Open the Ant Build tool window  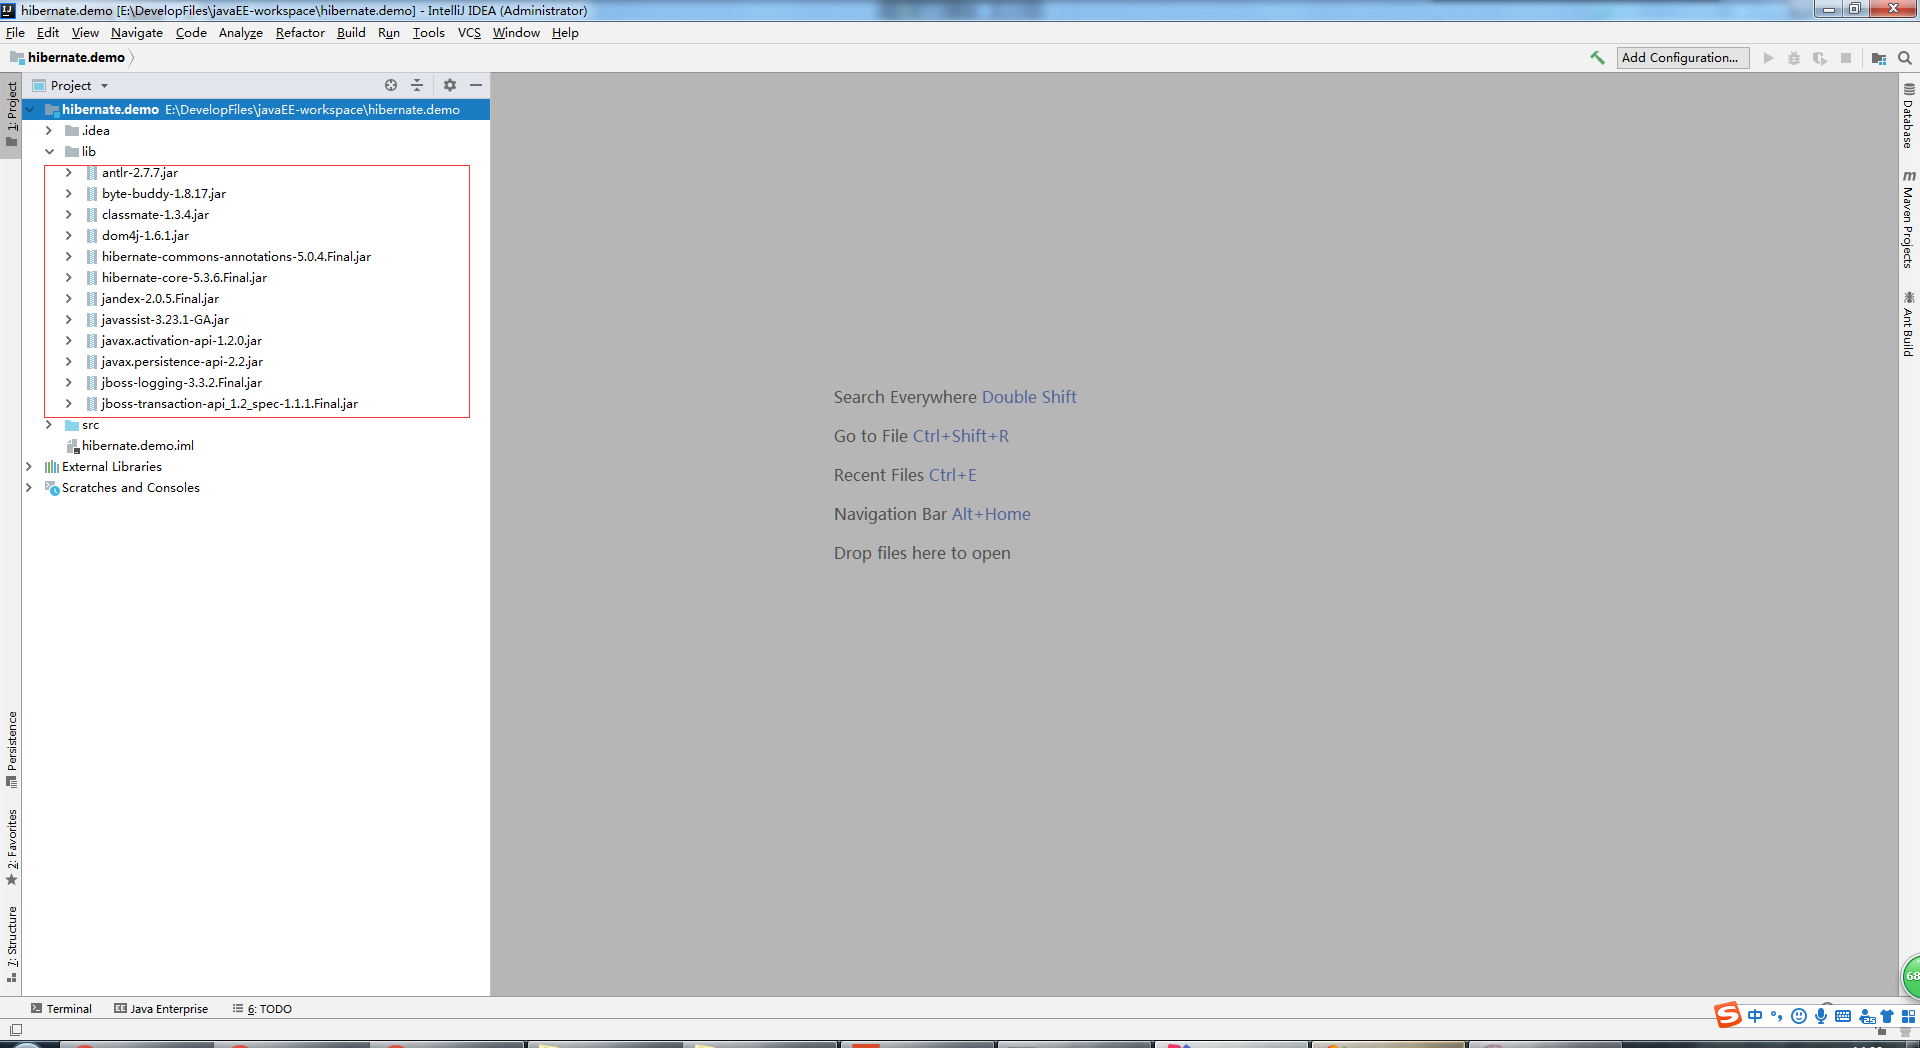coord(1909,324)
